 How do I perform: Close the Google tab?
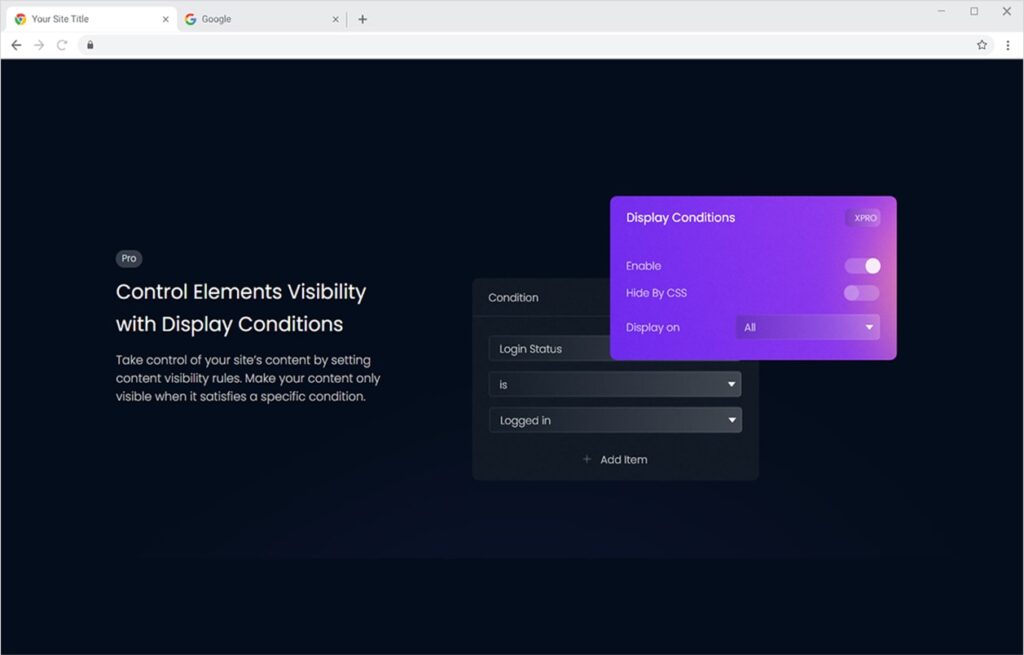click(x=335, y=19)
